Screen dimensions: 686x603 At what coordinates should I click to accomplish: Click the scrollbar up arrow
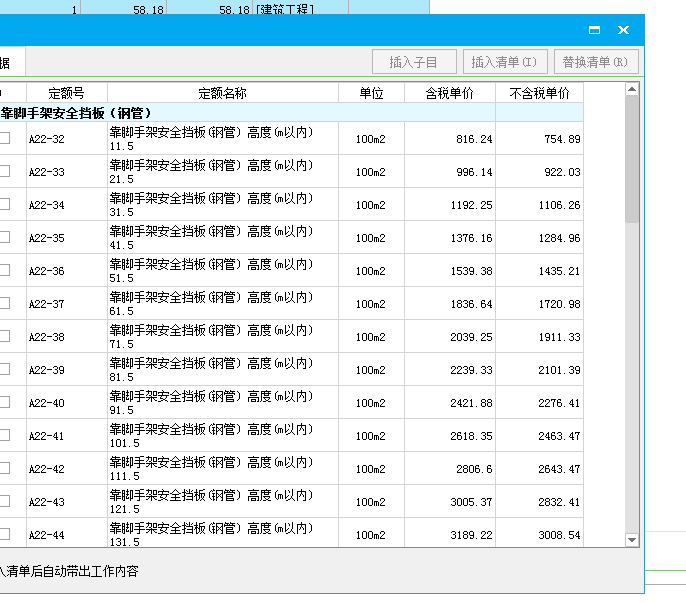[x=632, y=90]
